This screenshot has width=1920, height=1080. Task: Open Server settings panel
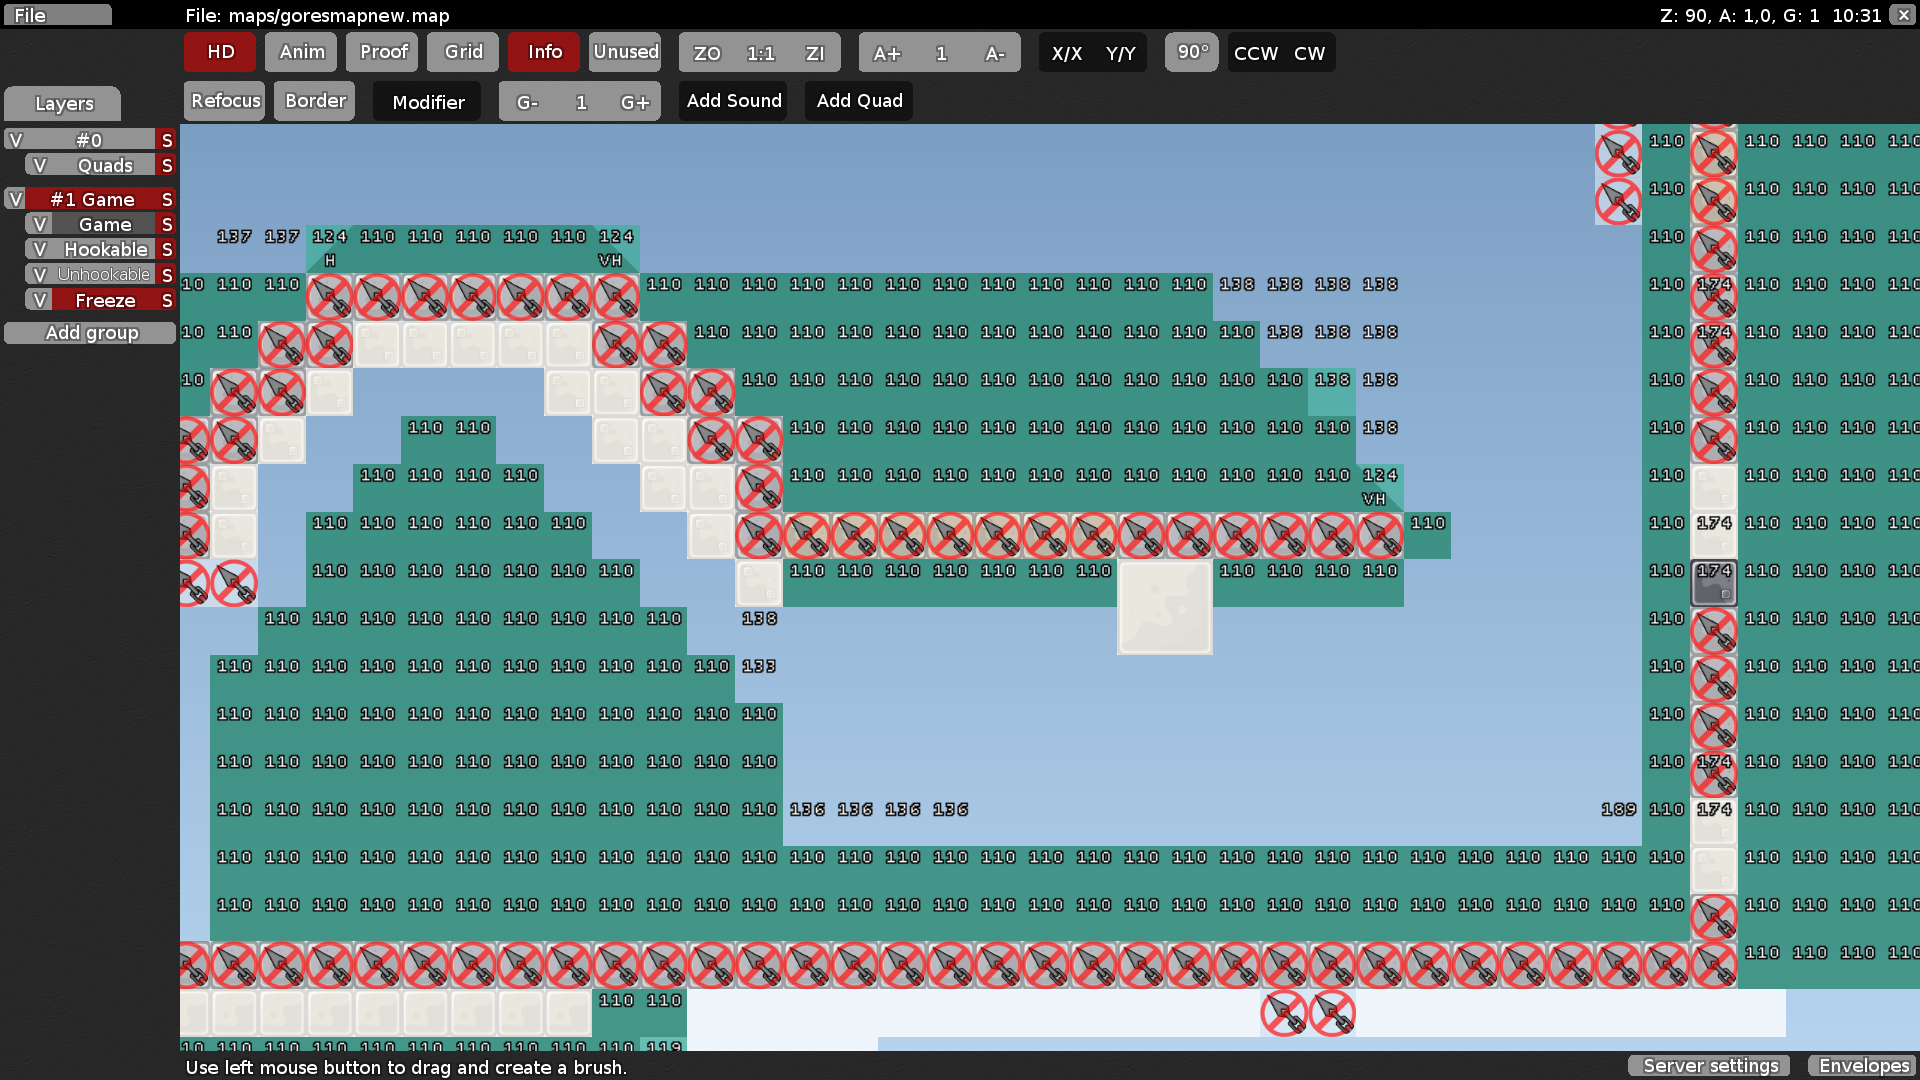1710,1066
